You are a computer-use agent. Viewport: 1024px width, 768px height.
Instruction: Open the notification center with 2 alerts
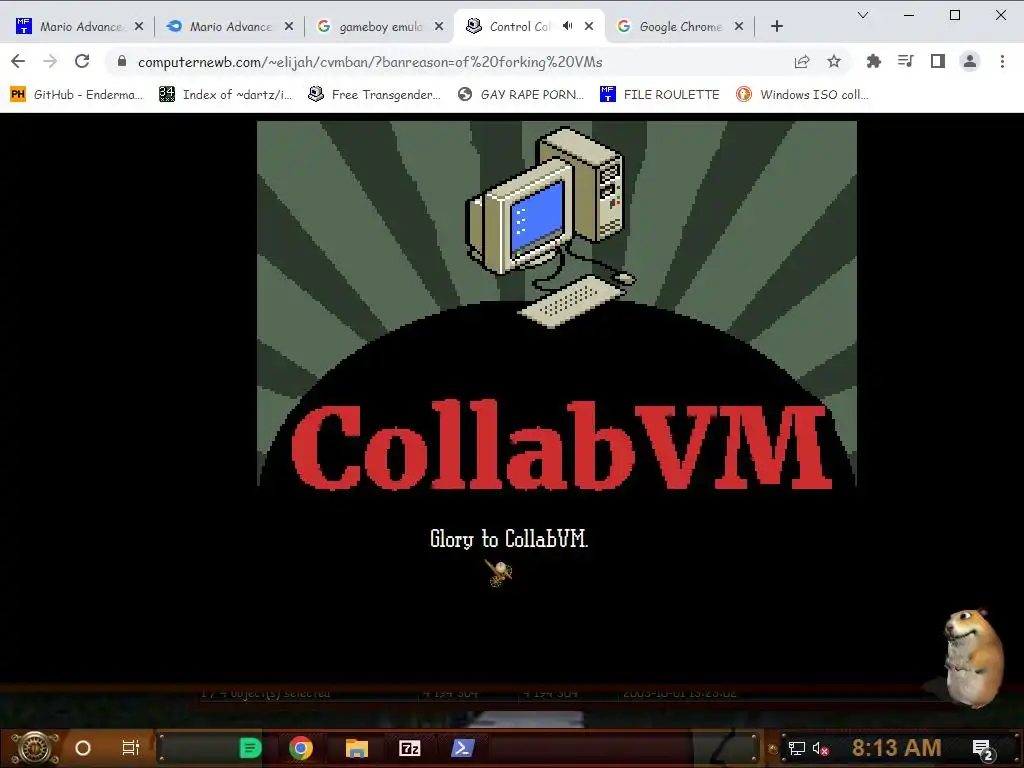[983, 750]
